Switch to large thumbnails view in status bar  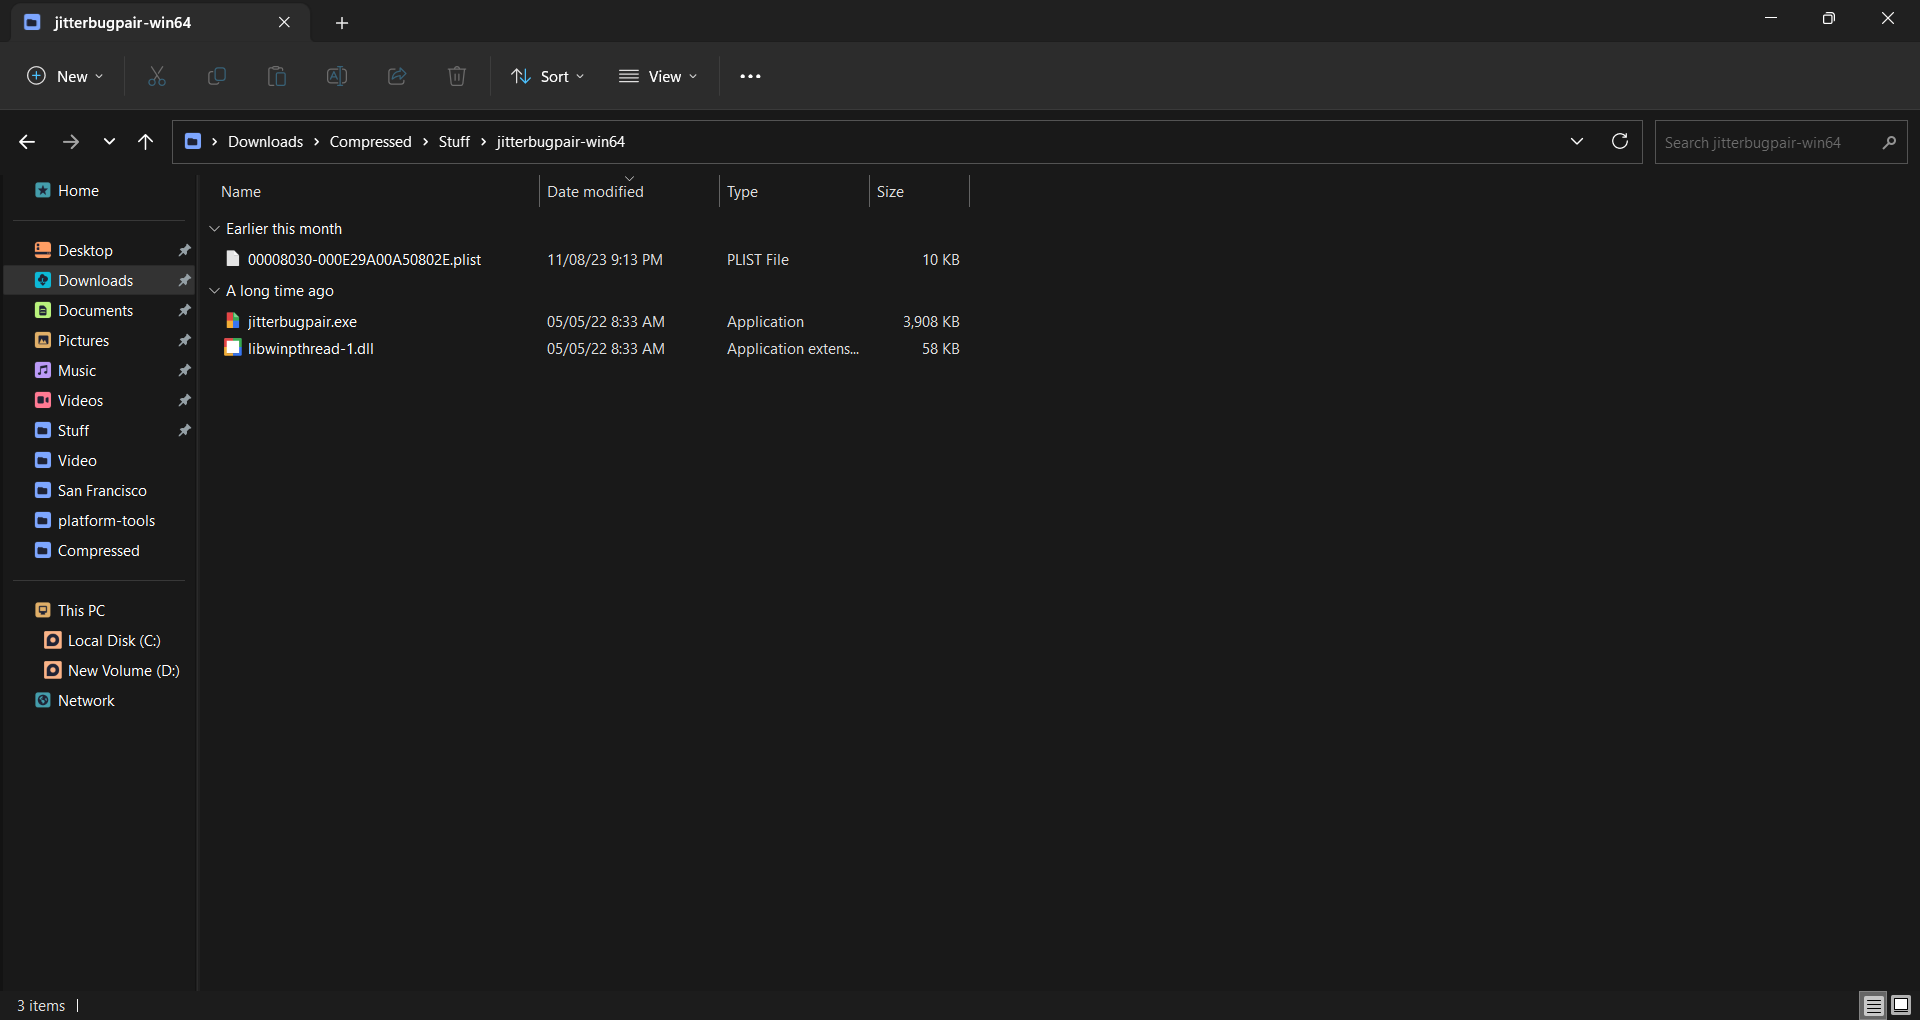[x=1901, y=1005]
